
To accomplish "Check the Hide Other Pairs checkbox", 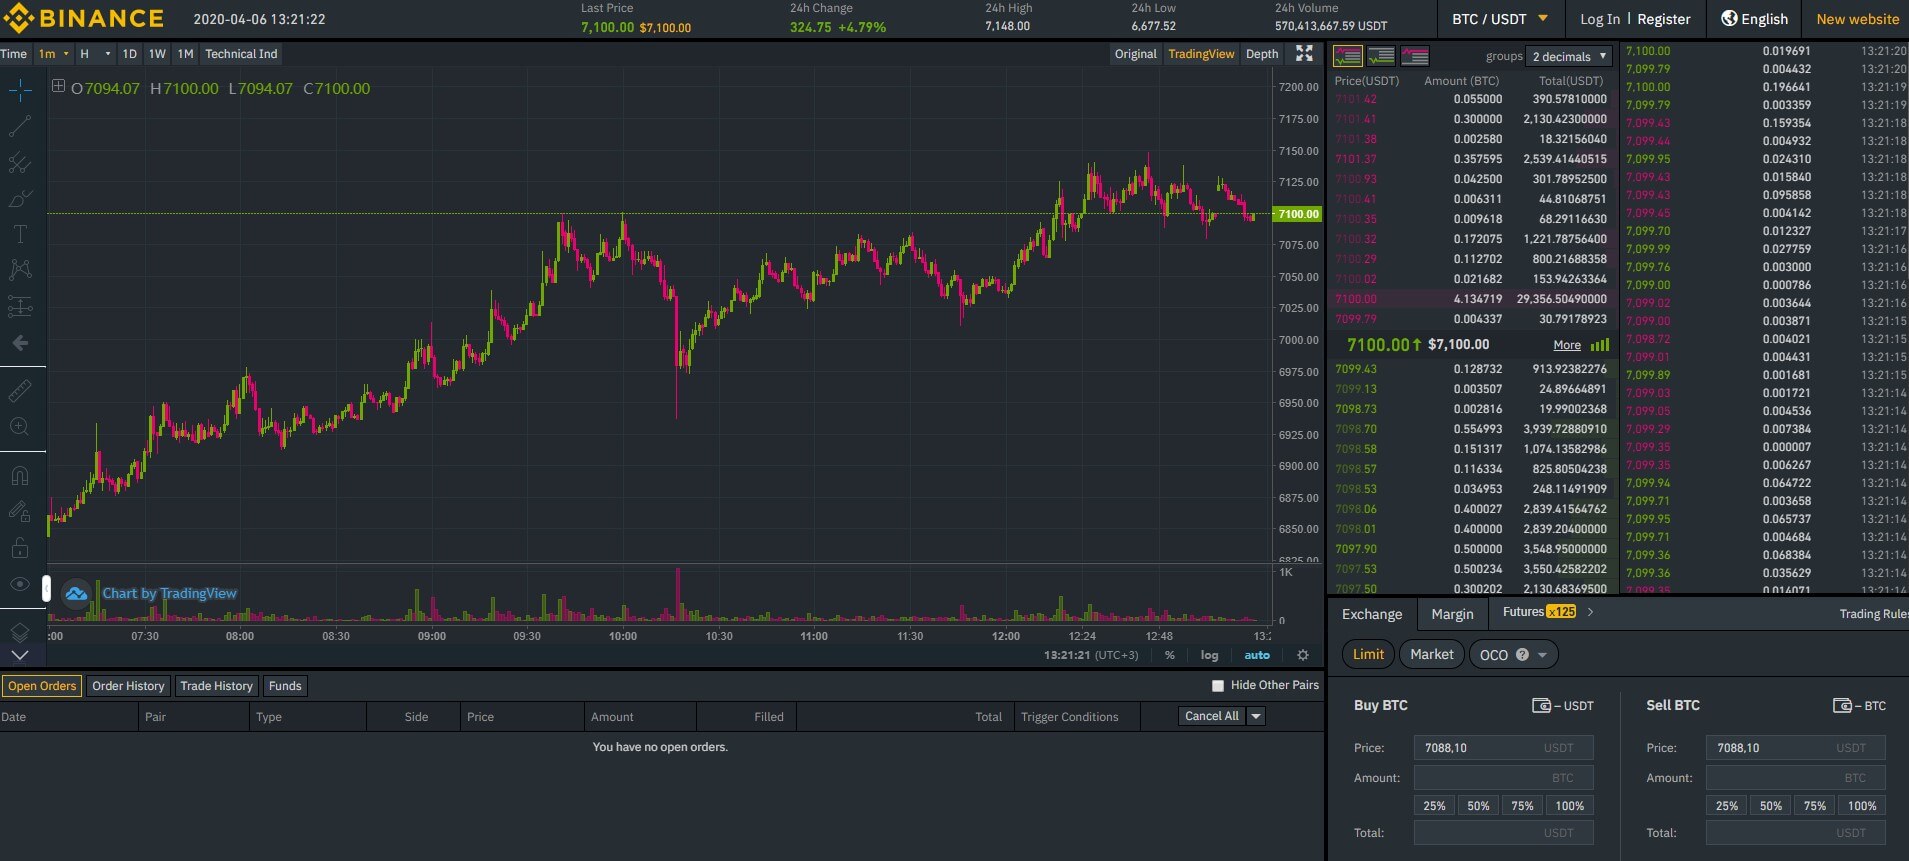I will point(1218,686).
